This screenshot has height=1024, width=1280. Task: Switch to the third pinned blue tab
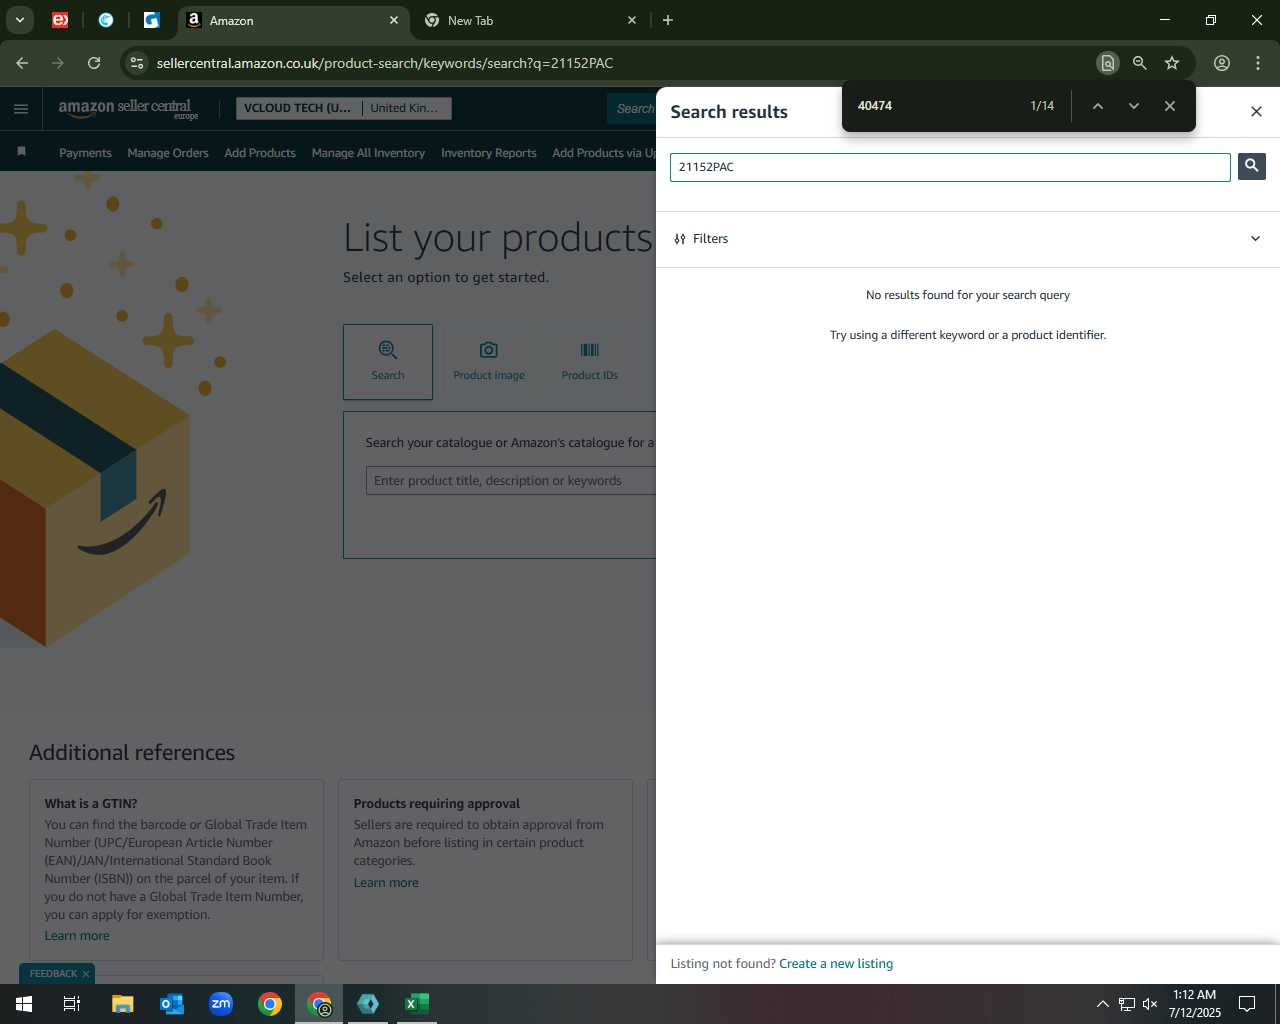pyautogui.click(x=152, y=20)
